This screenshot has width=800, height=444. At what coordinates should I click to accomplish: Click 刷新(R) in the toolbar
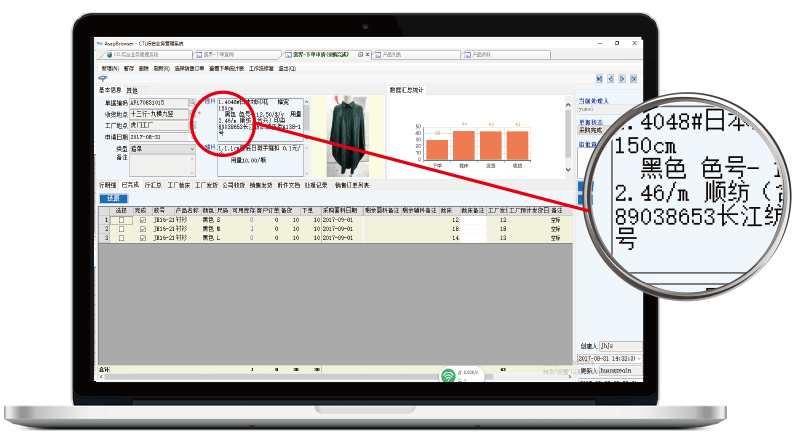161,68
